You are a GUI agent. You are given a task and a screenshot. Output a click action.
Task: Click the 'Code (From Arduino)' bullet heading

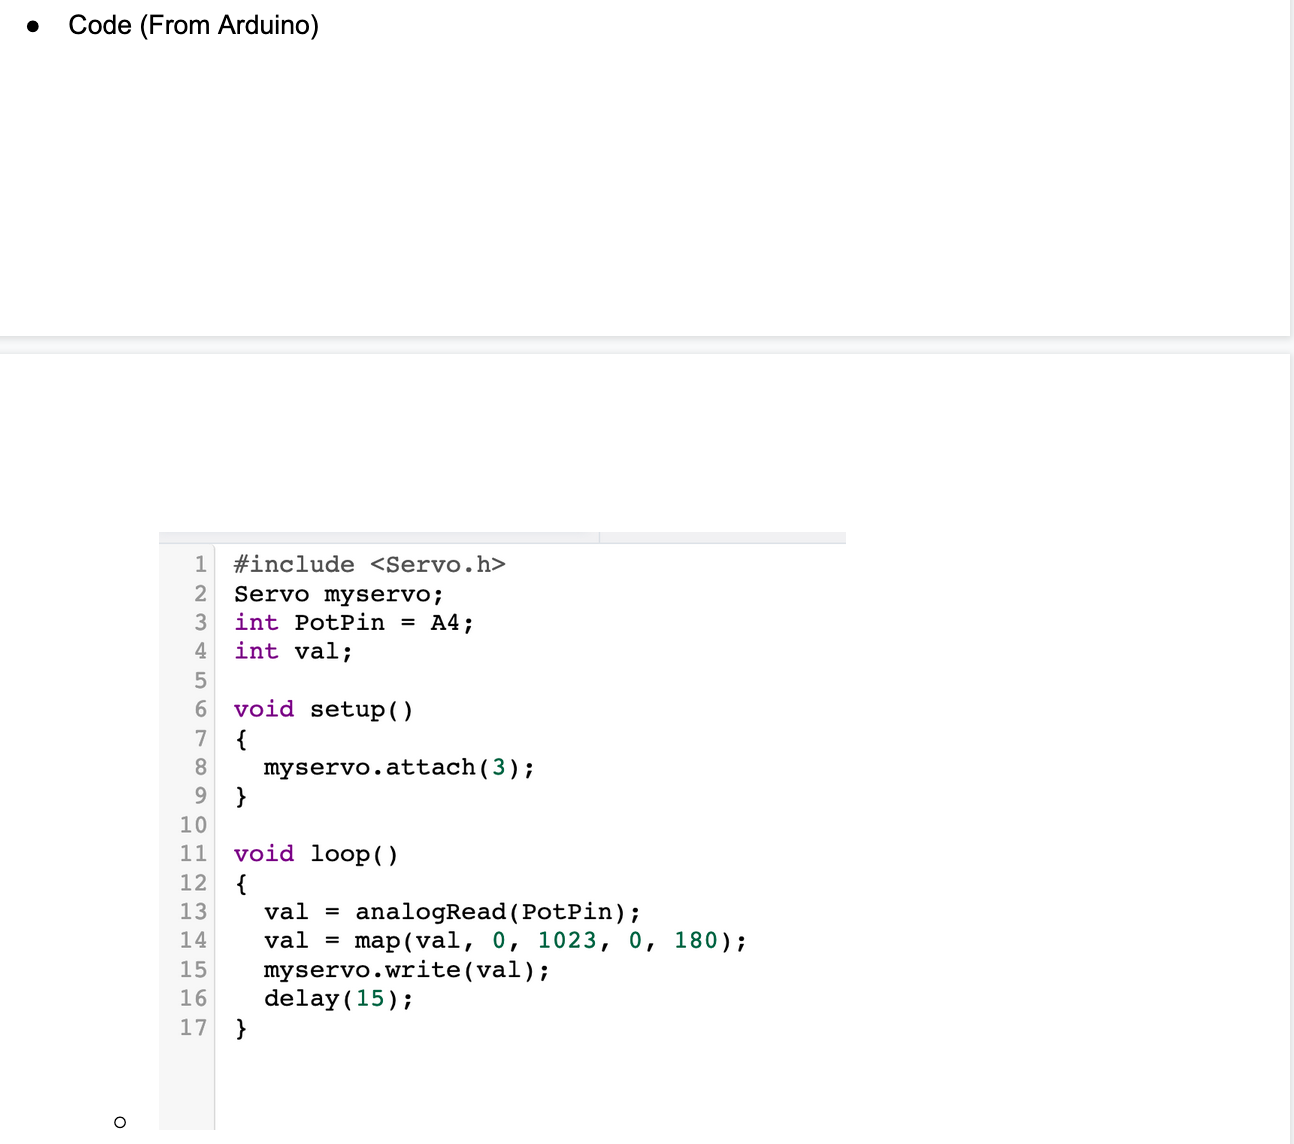point(193,25)
